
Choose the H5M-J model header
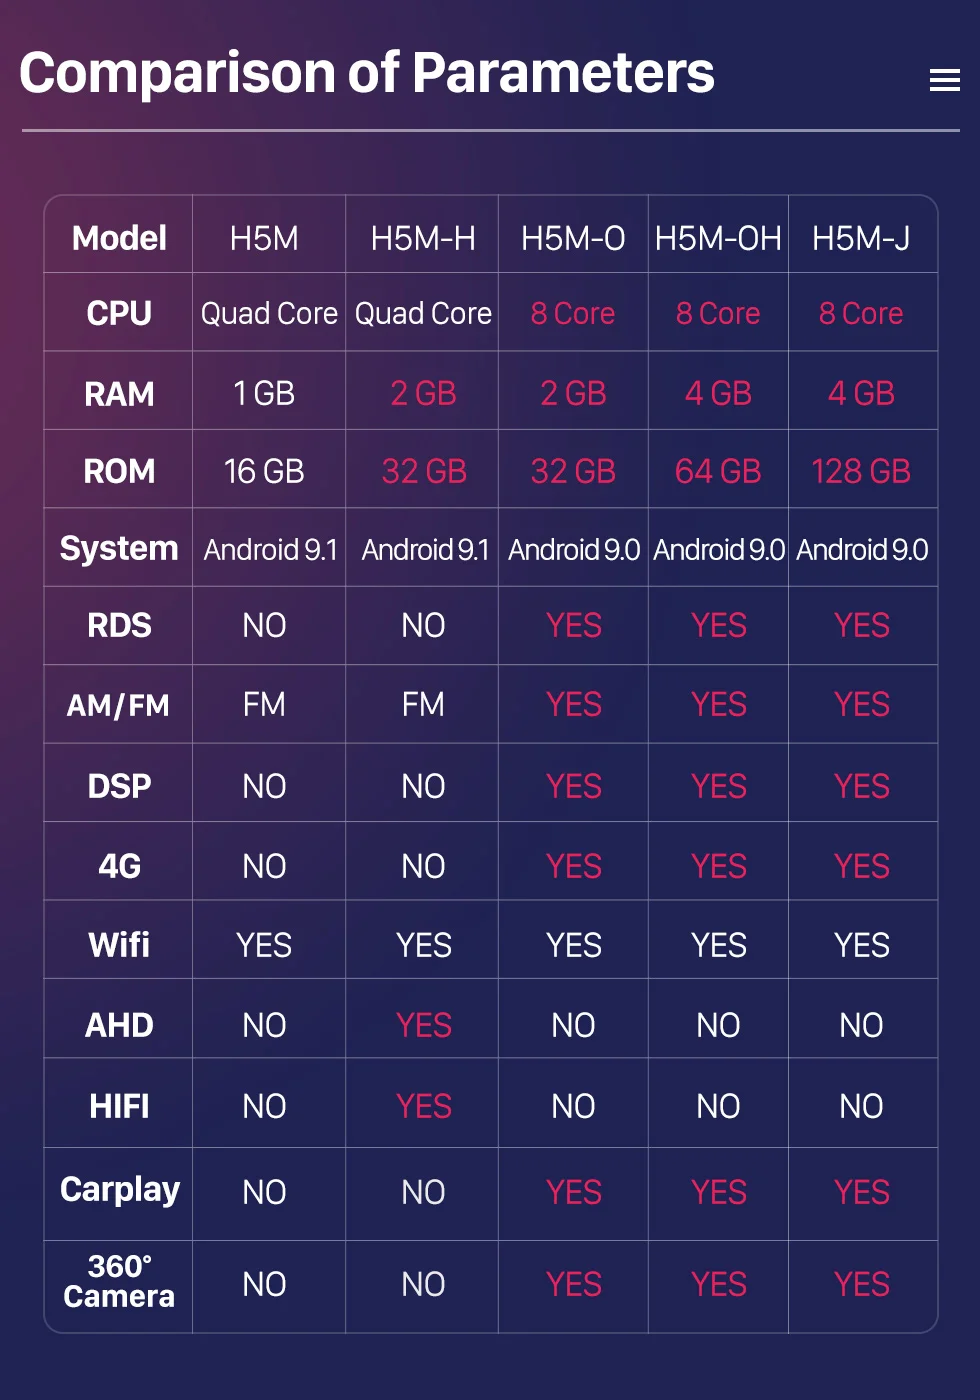tap(861, 239)
